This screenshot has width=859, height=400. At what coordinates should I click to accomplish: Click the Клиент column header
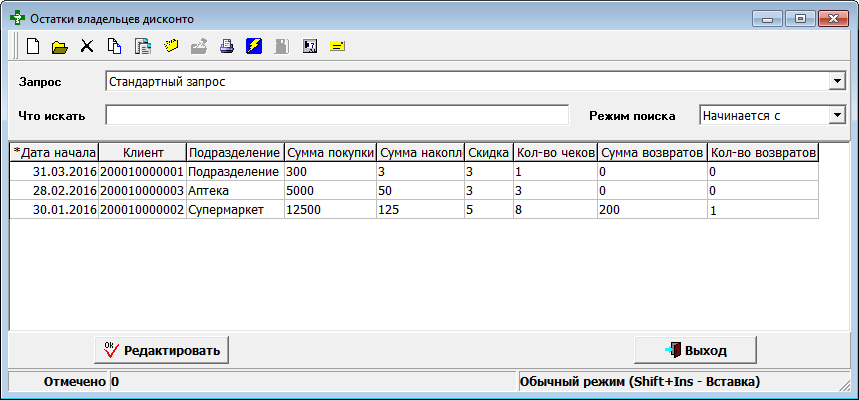tap(143, 152)
